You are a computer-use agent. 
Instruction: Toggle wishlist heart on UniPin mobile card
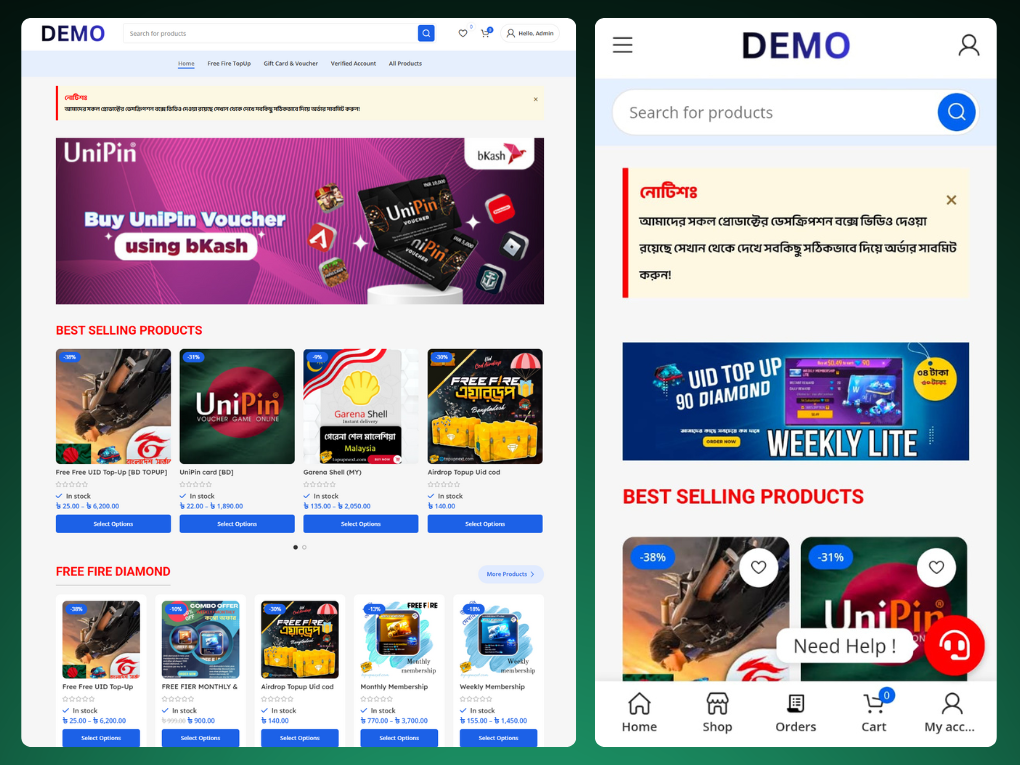pyautogui.click(x=937, y=567)
